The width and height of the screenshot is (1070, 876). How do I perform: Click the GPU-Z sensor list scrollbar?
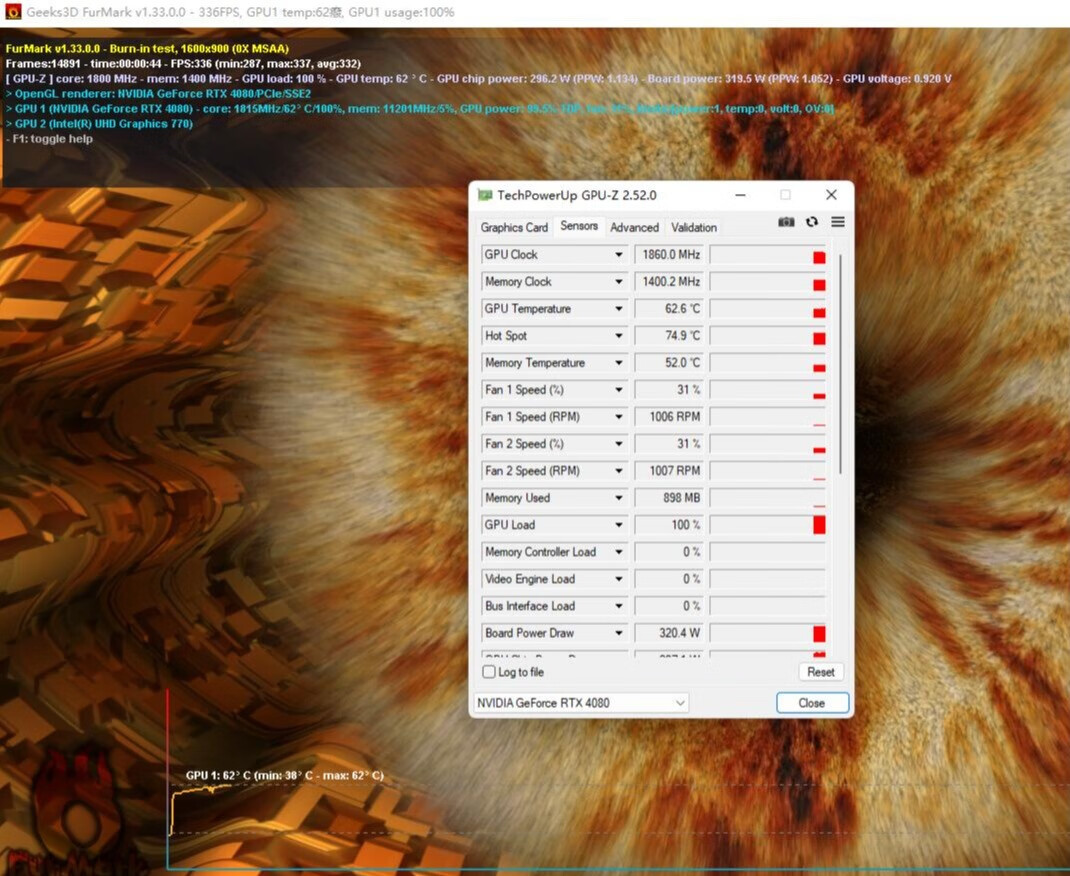coord(840,364)
